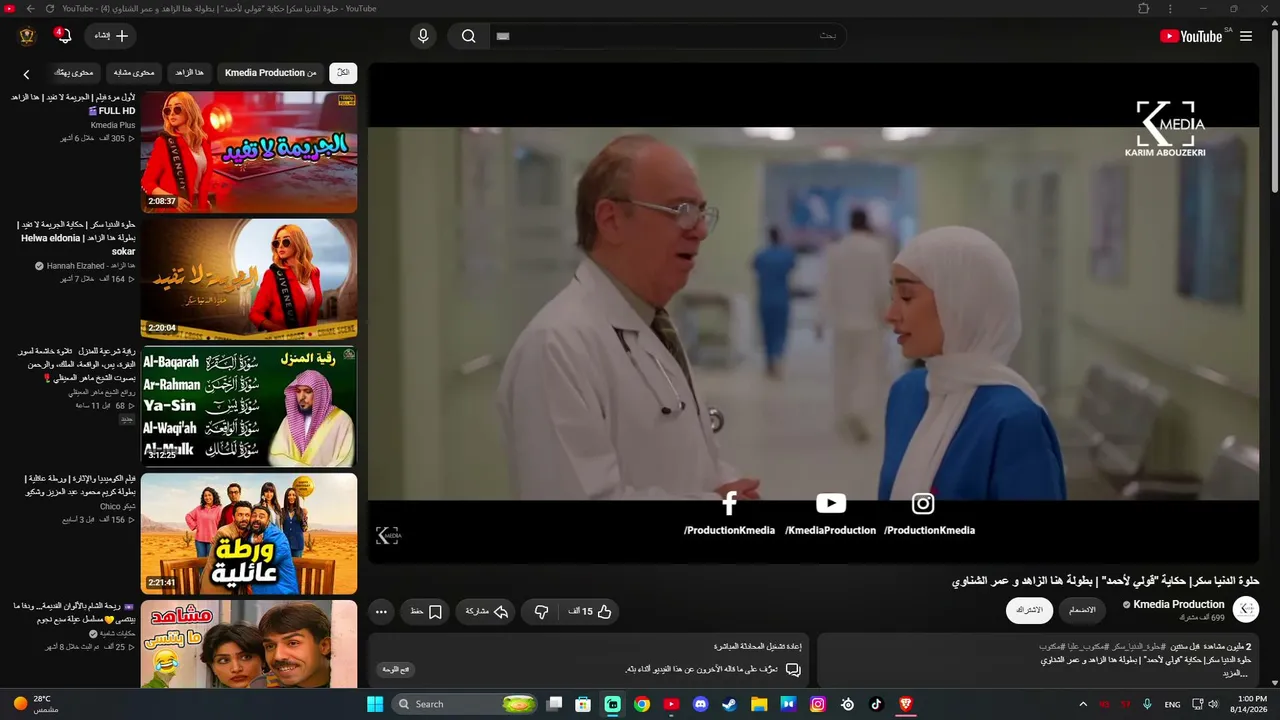Open the 'الجريمة لا تفيد' 2:08:37 thumbnail
The image size is (1280, 720).
click(x=249, y=152)
